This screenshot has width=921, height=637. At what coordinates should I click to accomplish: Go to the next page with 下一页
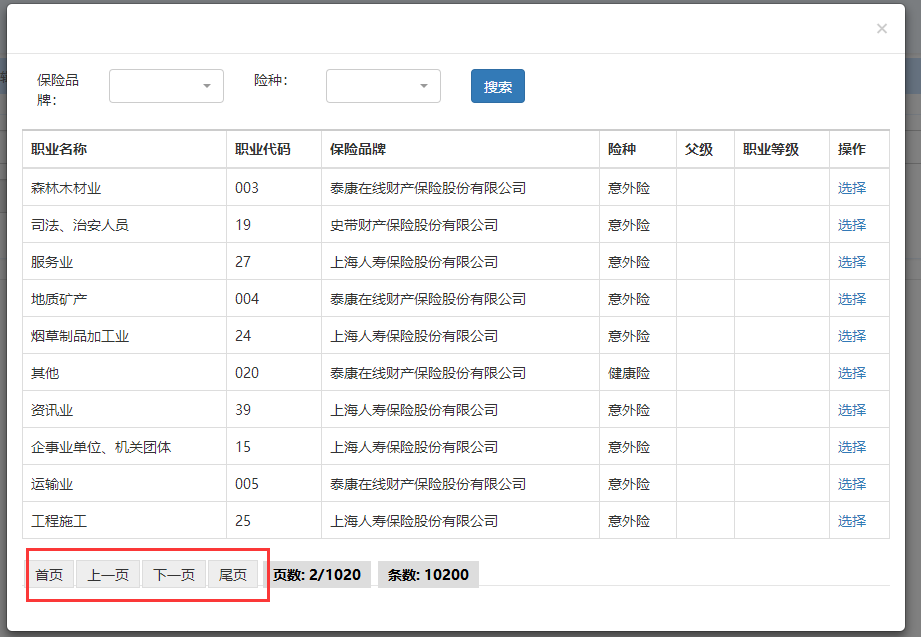click(x=174, y=575)
